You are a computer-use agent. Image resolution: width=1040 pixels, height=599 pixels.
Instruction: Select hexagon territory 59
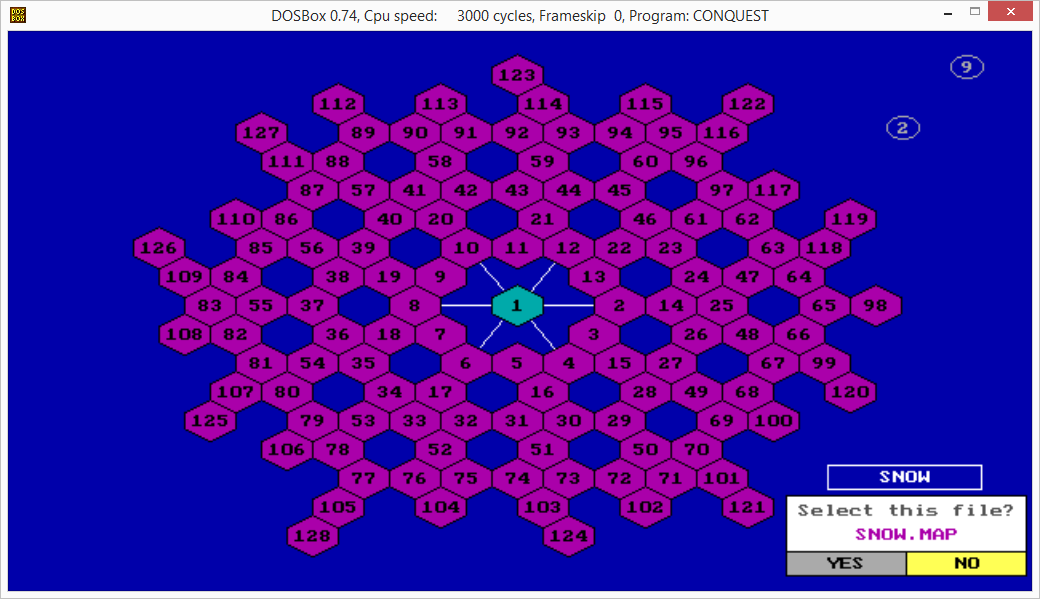click(x=543, y=161)
